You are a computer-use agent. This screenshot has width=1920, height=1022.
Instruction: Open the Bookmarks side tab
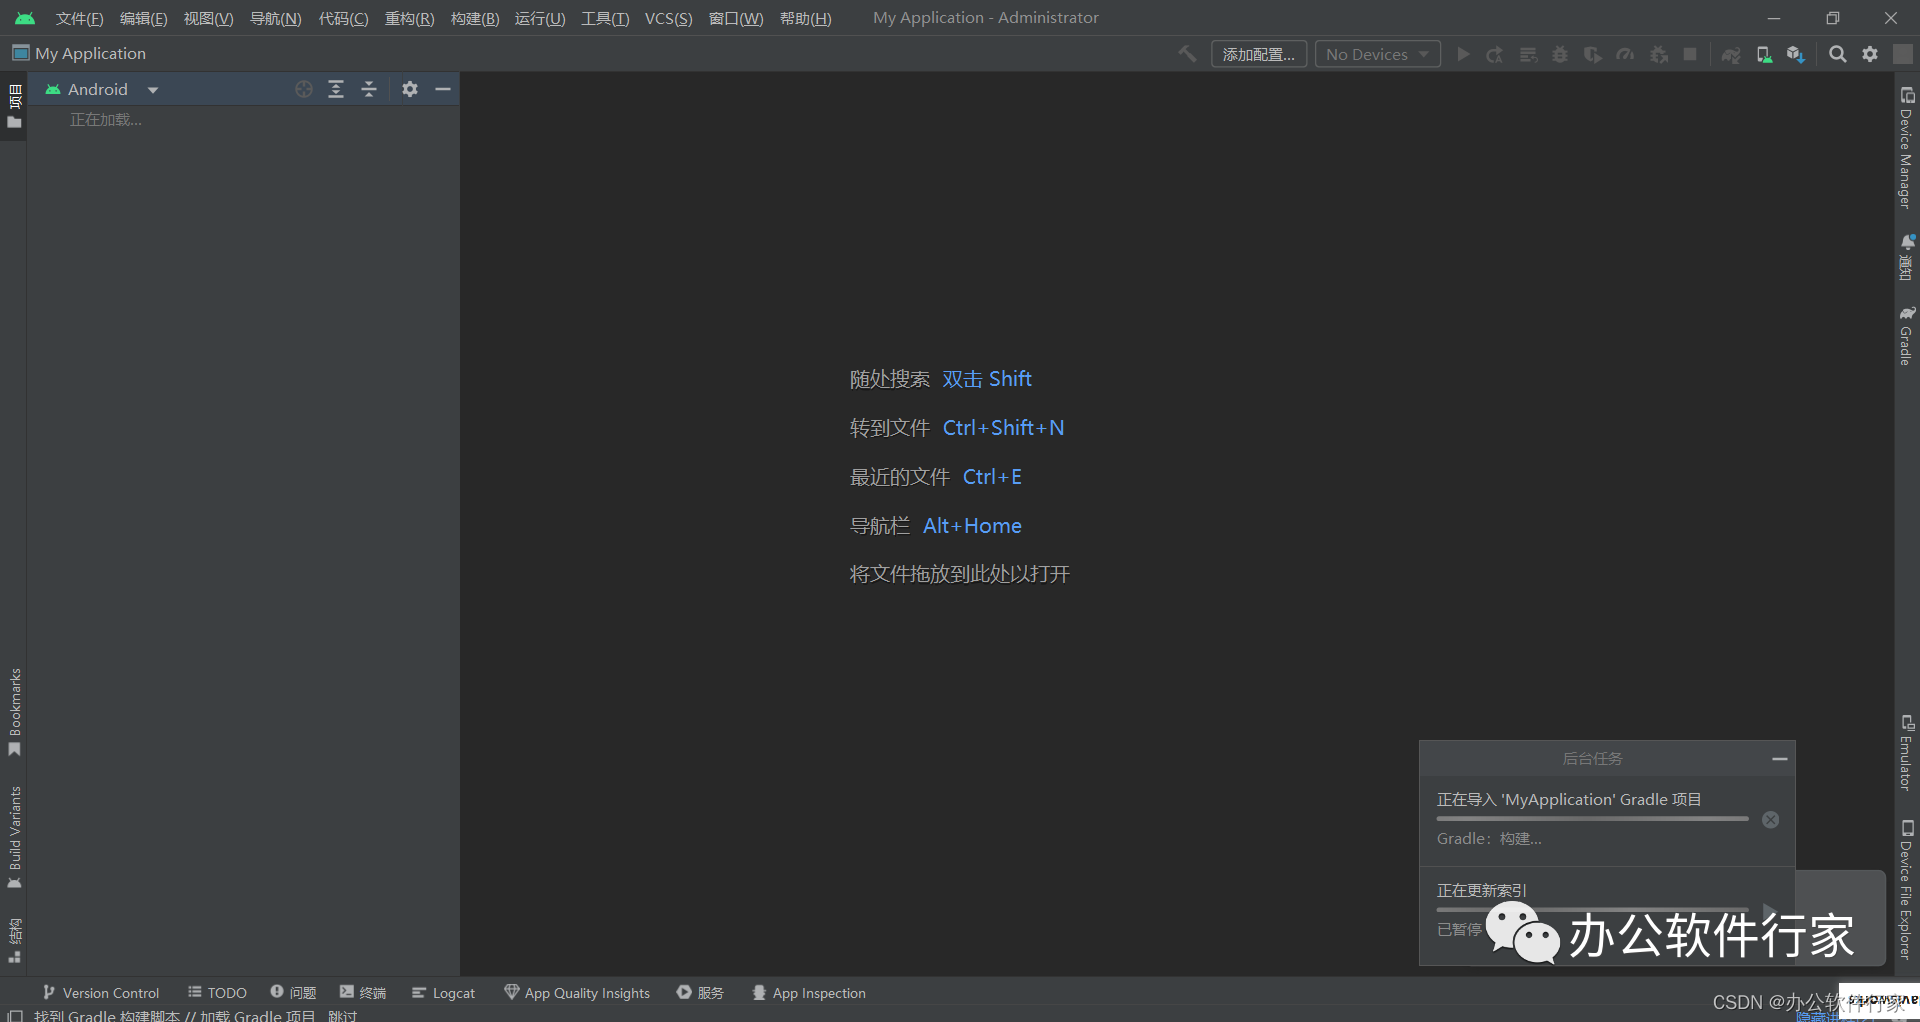[x=14, y=712]
